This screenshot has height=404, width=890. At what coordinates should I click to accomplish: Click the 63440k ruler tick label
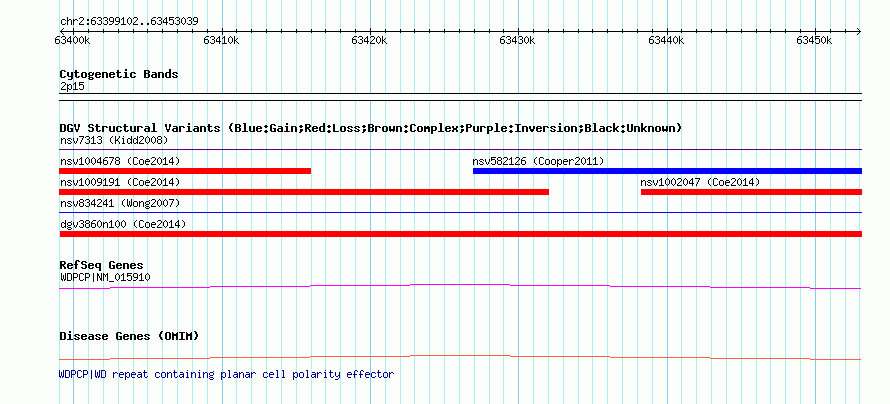[665, 40]
